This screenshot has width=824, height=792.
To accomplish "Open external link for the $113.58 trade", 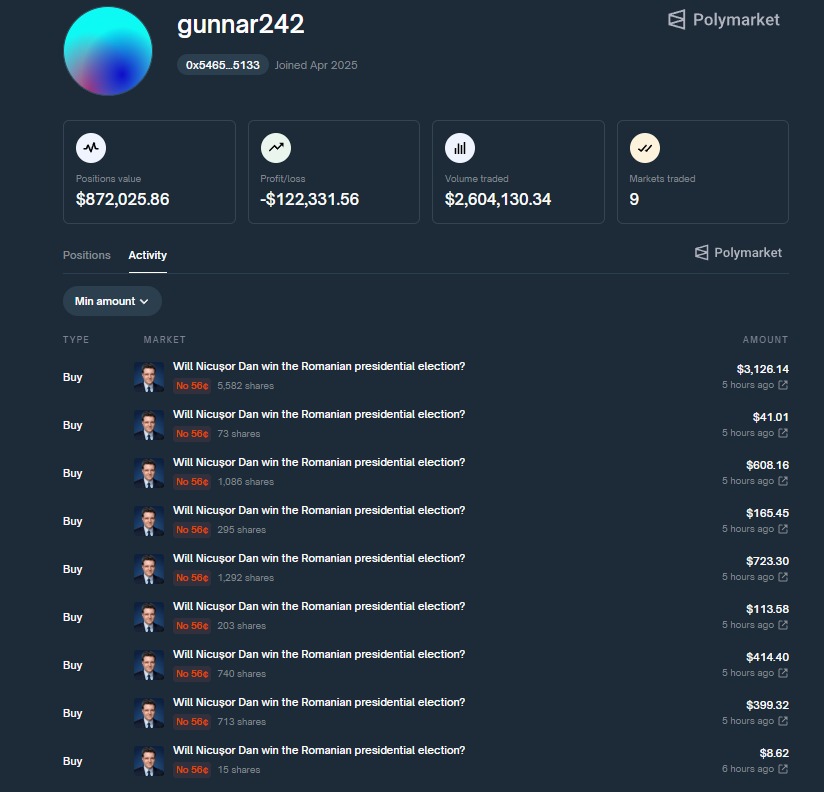I will point(783,624).
